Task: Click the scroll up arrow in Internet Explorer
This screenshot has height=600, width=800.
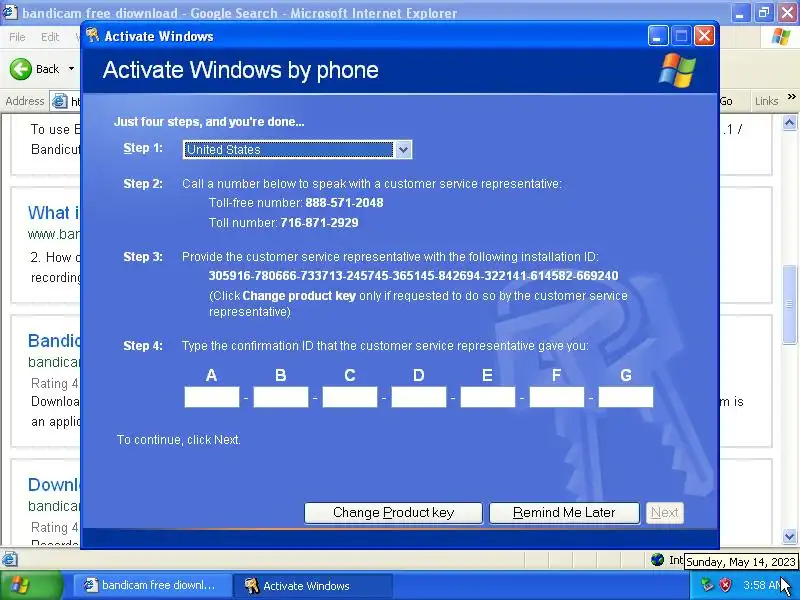Action: pos(790,123)
